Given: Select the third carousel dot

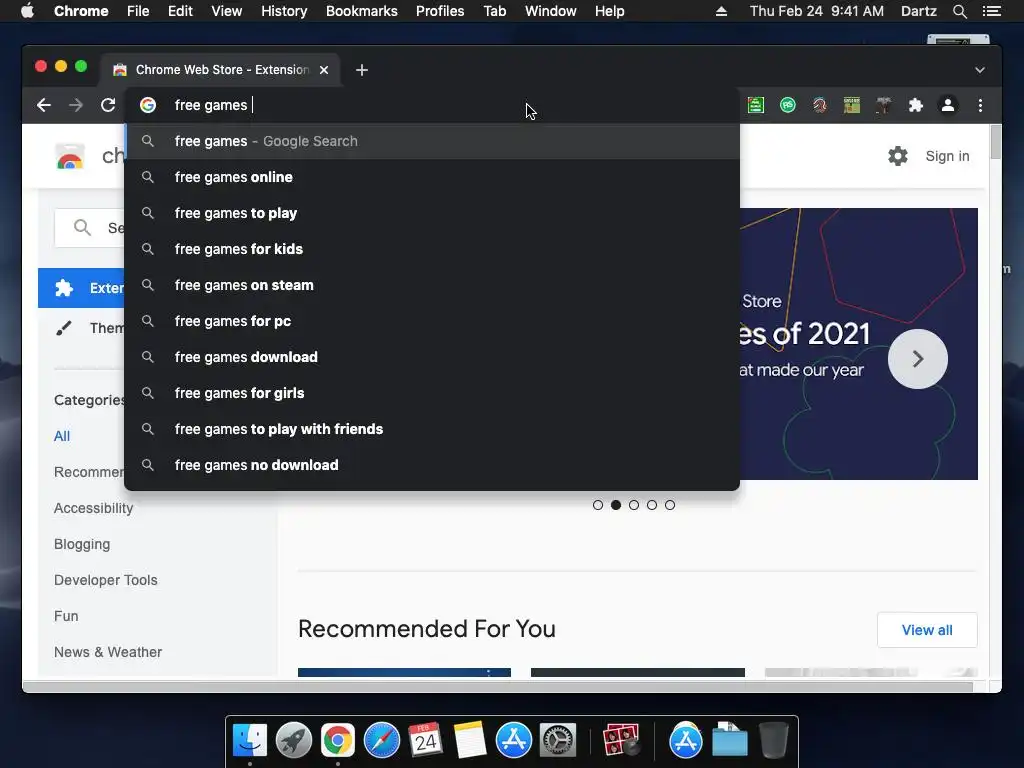Looking at the screenshot, I should 633,505.
